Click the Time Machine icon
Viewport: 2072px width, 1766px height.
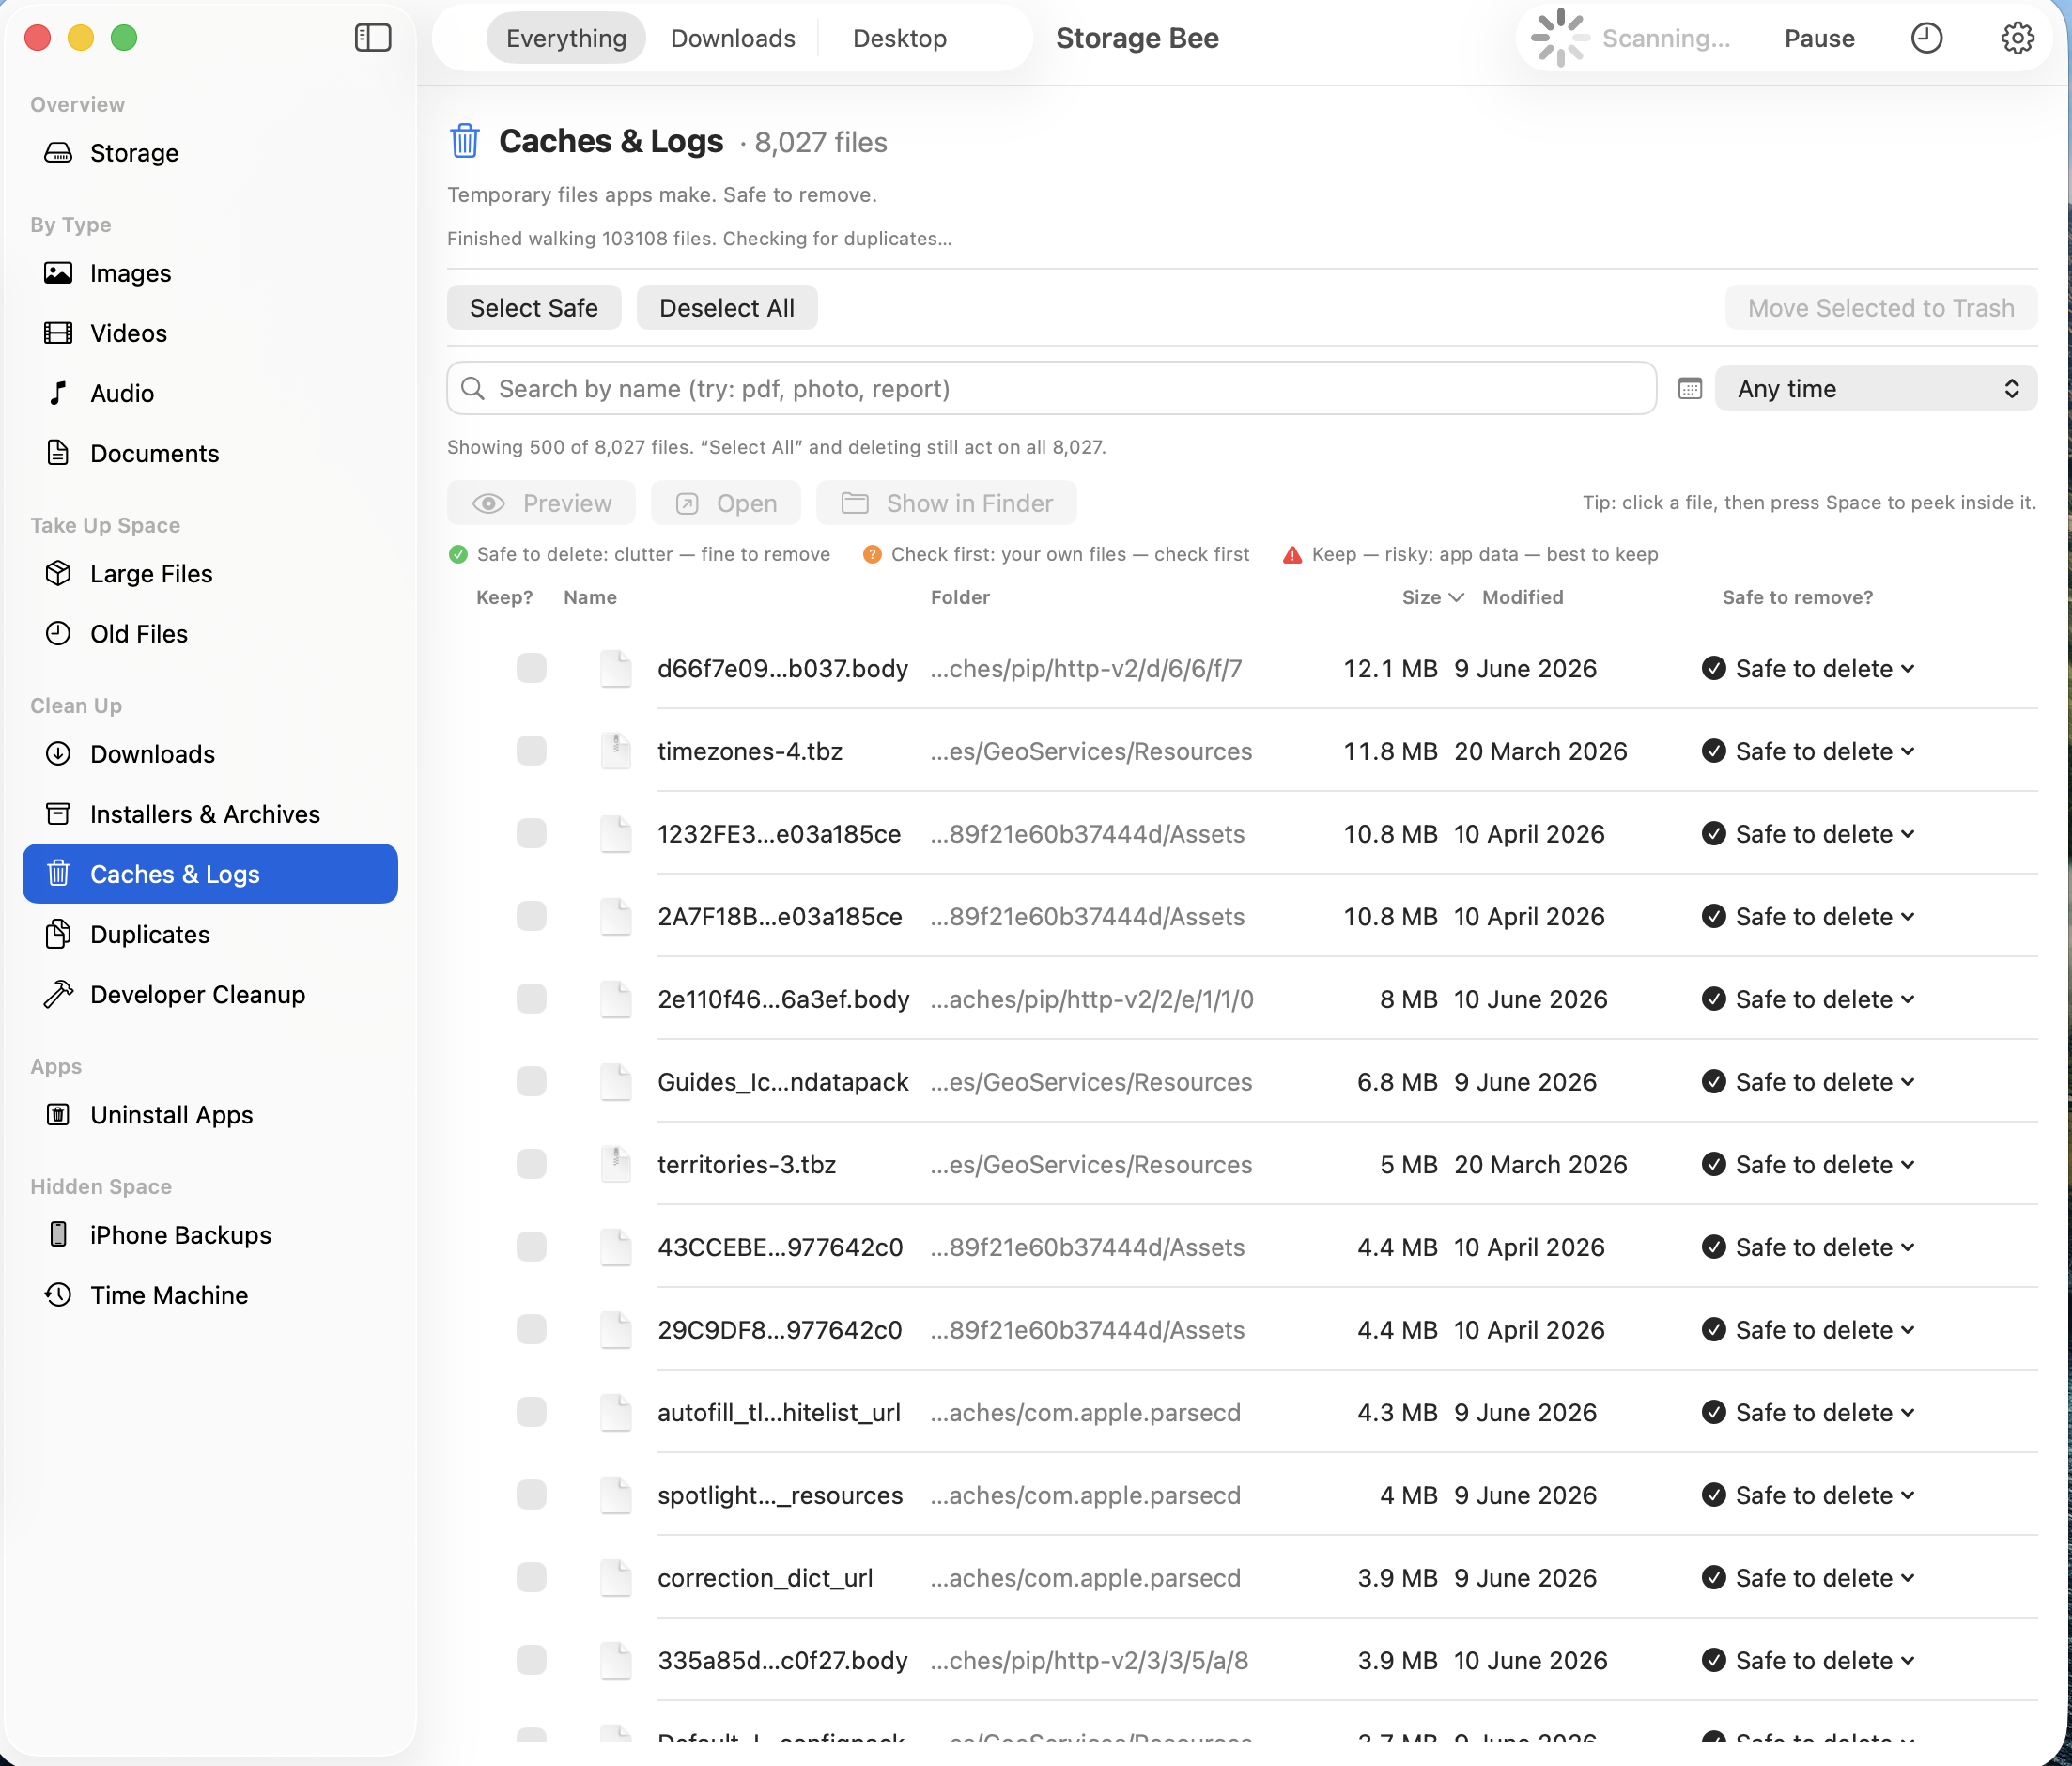[x=59, y=1294]
